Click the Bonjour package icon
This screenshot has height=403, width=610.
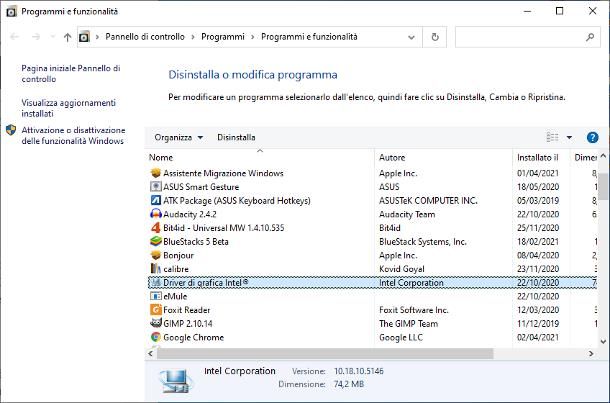click(x=156, y=255)
